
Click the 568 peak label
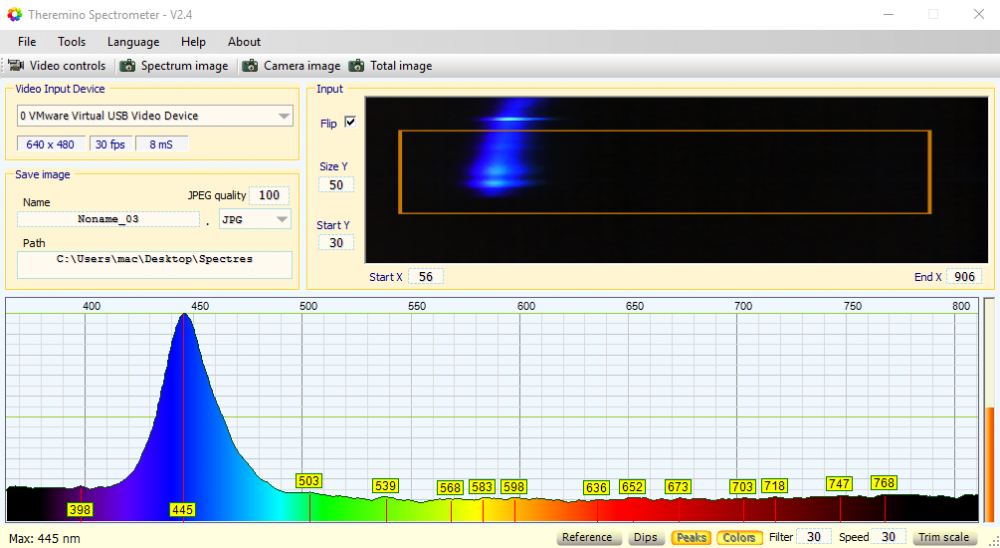(450, 487)
